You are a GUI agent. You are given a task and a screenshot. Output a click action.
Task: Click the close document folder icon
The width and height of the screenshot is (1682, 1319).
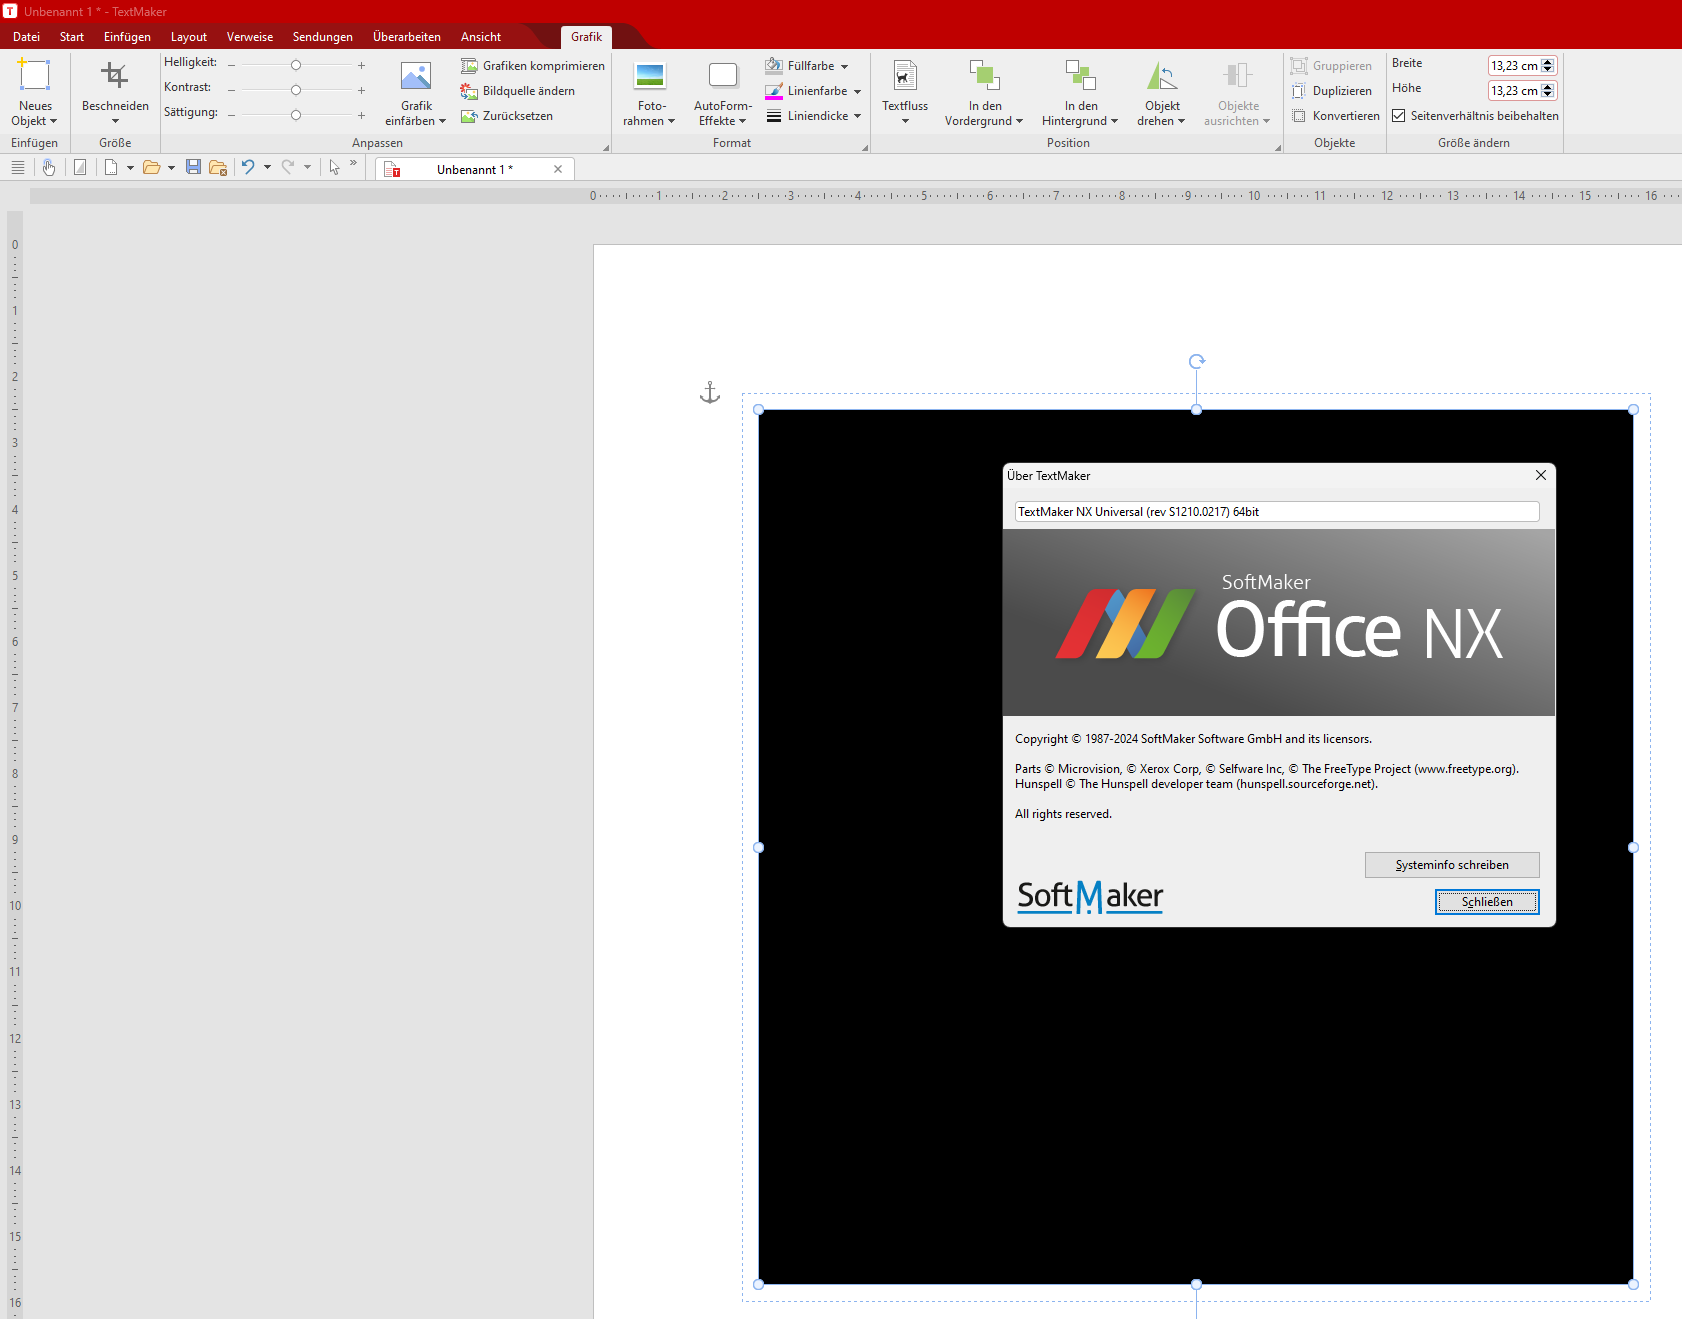click(x=218, y=168)
